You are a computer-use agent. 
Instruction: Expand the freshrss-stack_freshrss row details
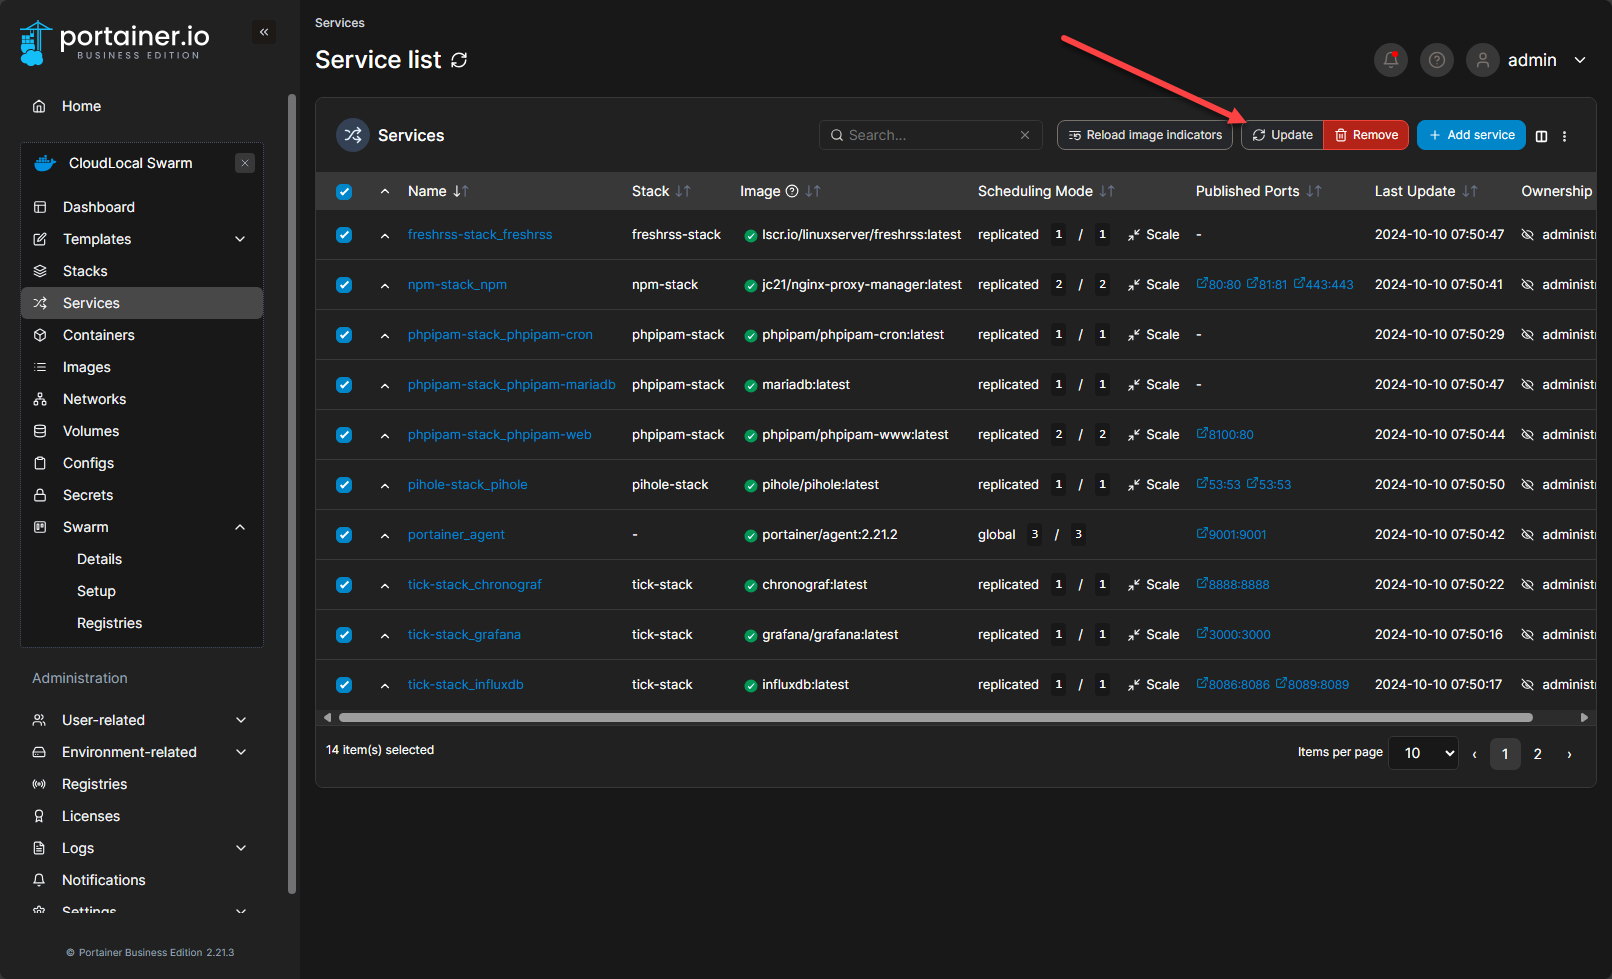[x=385, y=236]
